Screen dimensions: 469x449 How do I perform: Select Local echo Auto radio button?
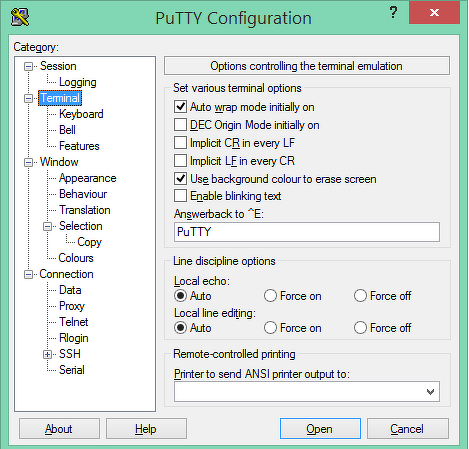[x=180, y=296]
